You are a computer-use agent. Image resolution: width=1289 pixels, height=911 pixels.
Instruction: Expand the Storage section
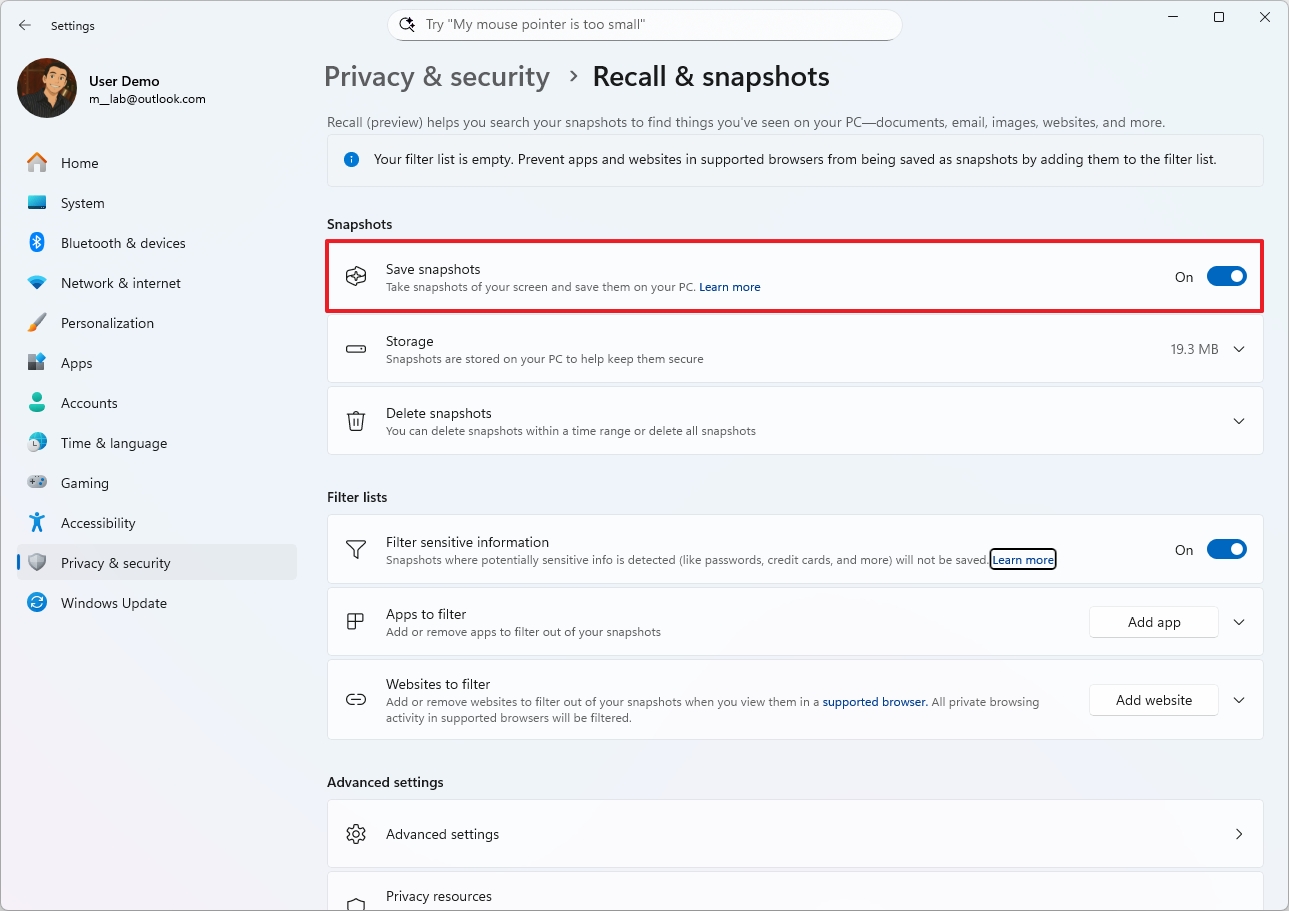1239,349
